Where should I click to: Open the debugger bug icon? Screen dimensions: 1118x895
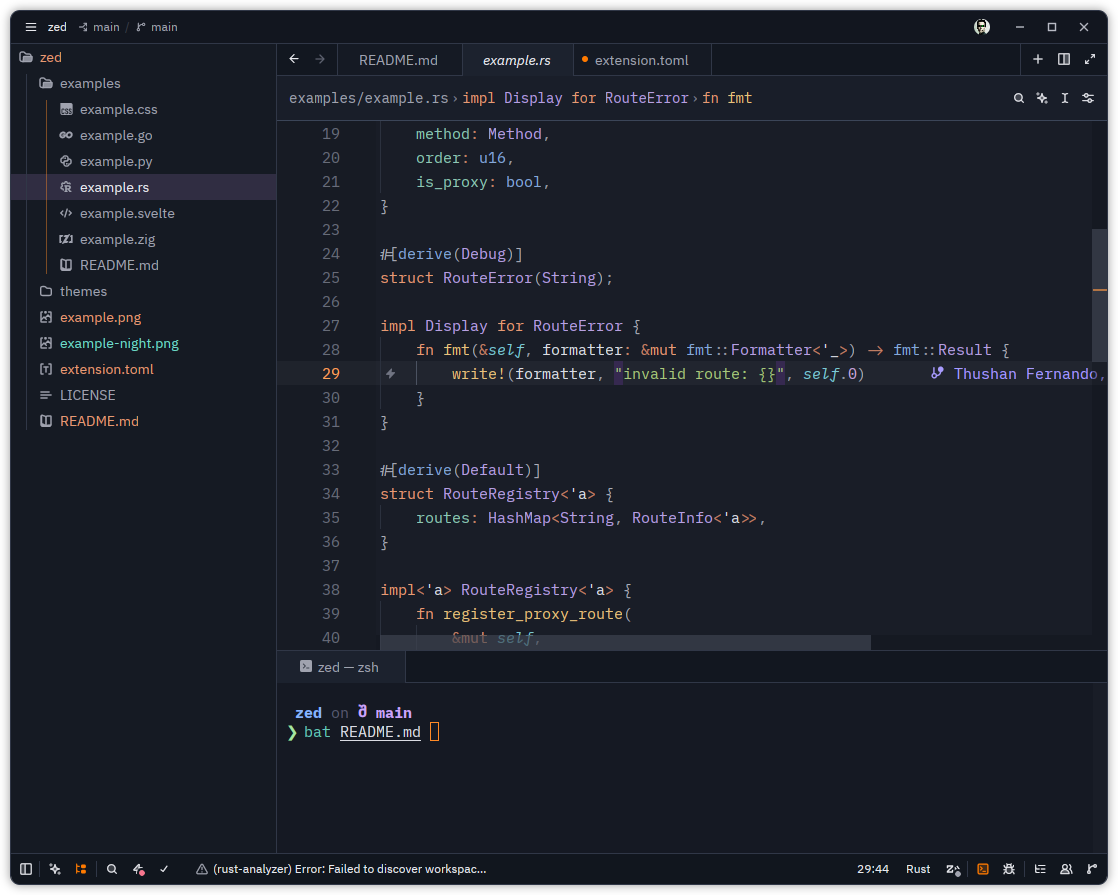1009,869
